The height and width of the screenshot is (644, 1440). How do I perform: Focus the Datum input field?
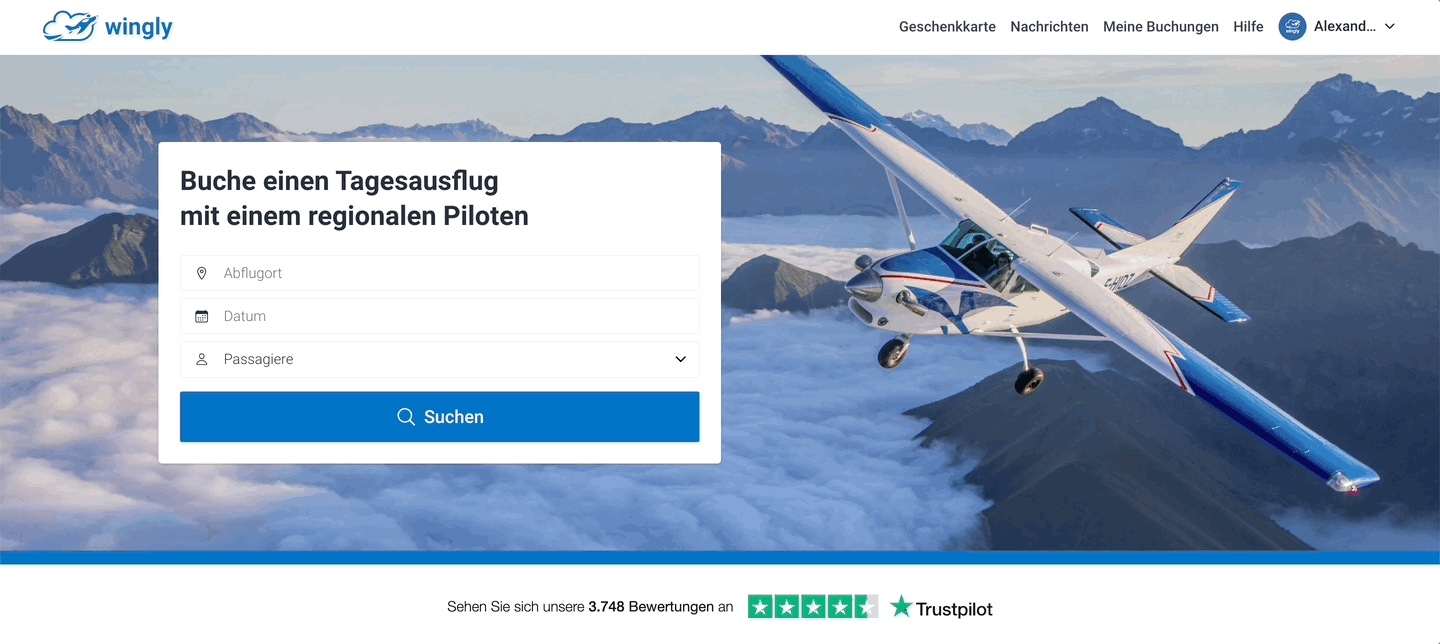tap(440, 316)
